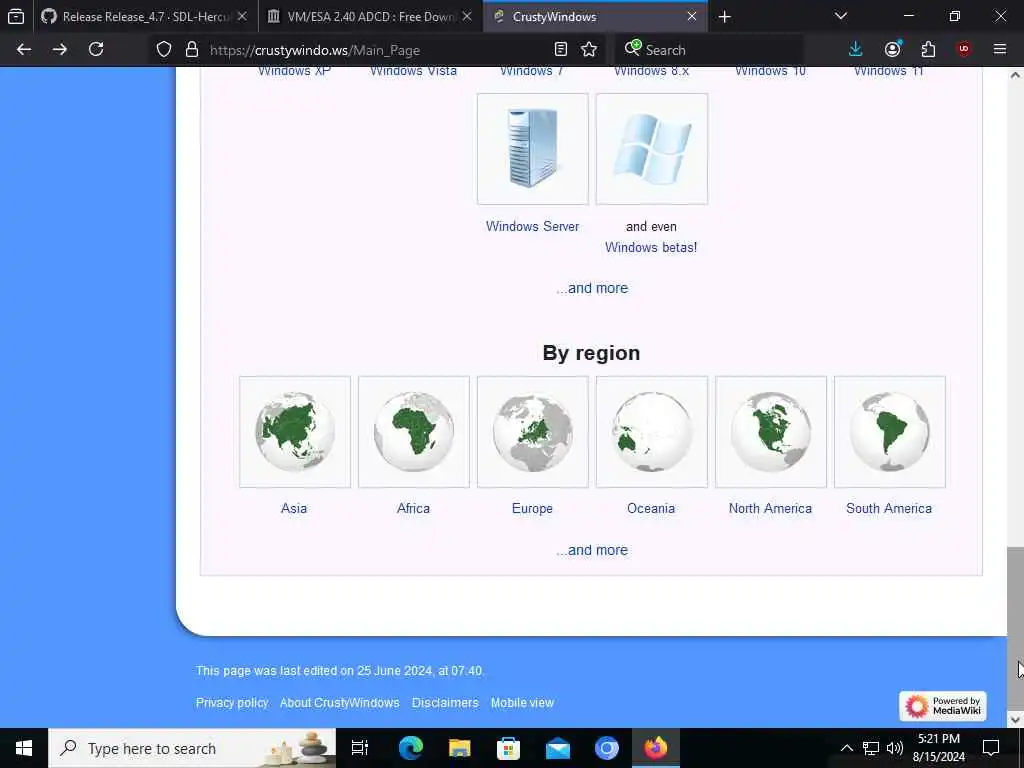Click '...and more' above By region
Viewport: 1024px width, 768px height.
pos(592,288)
